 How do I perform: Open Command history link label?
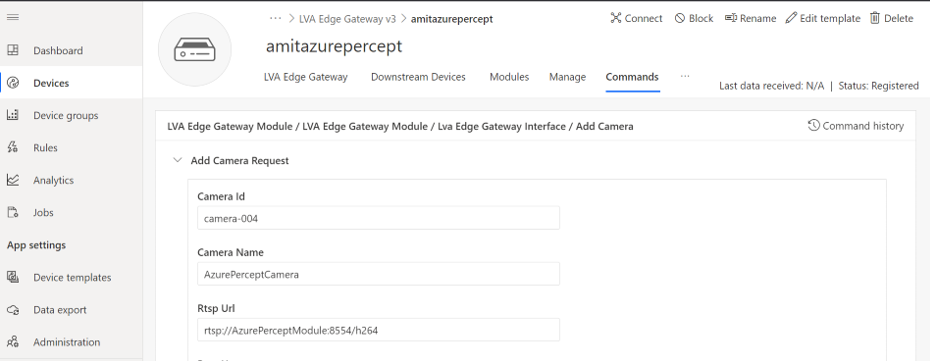click(863, 126)
